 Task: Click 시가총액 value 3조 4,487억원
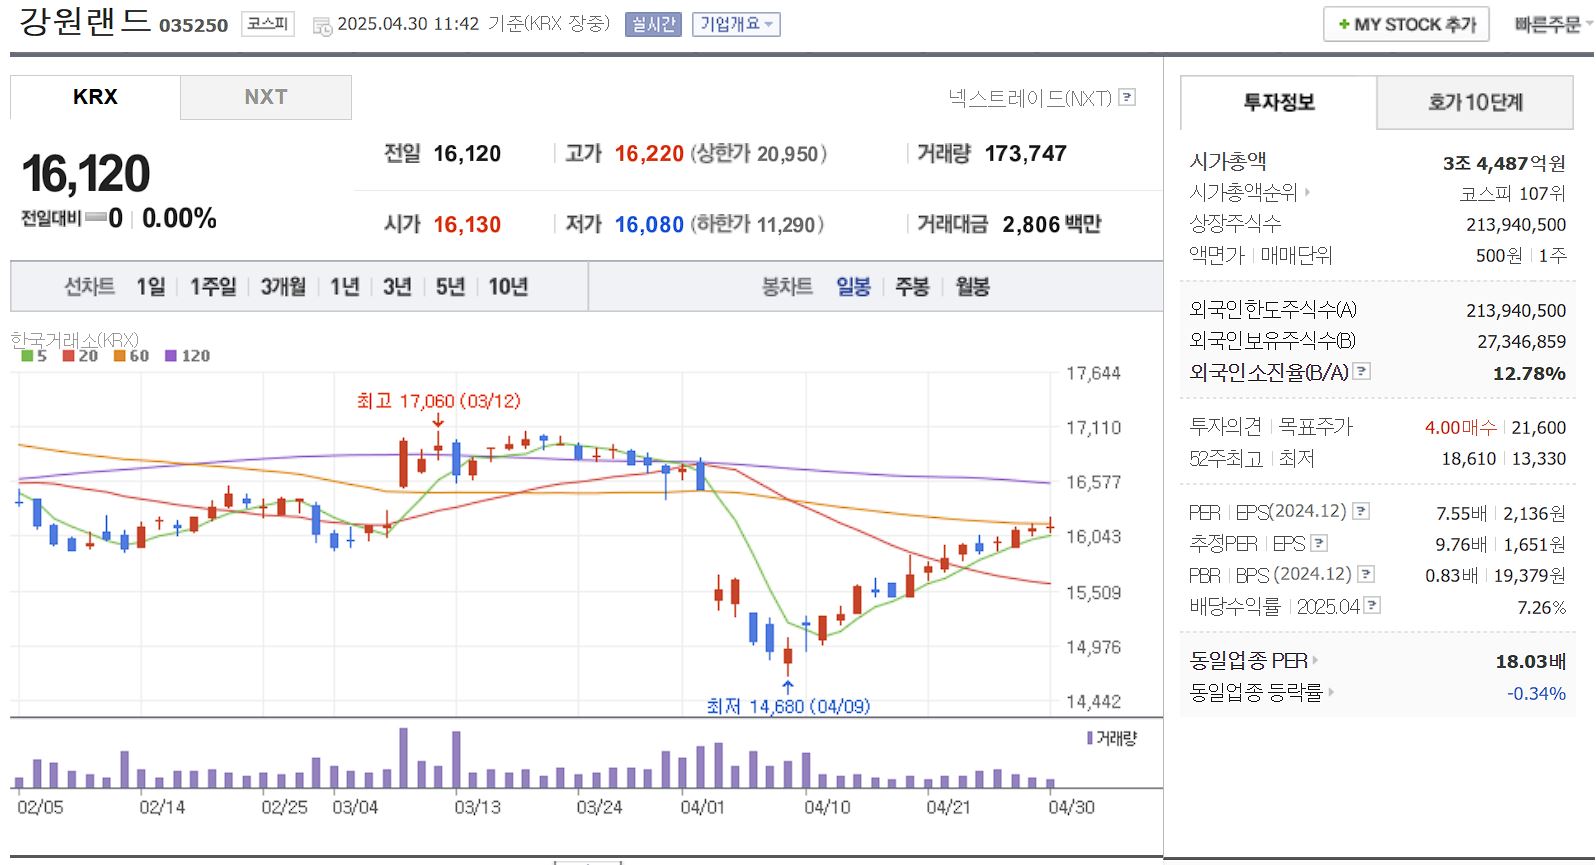(1504, 163)
